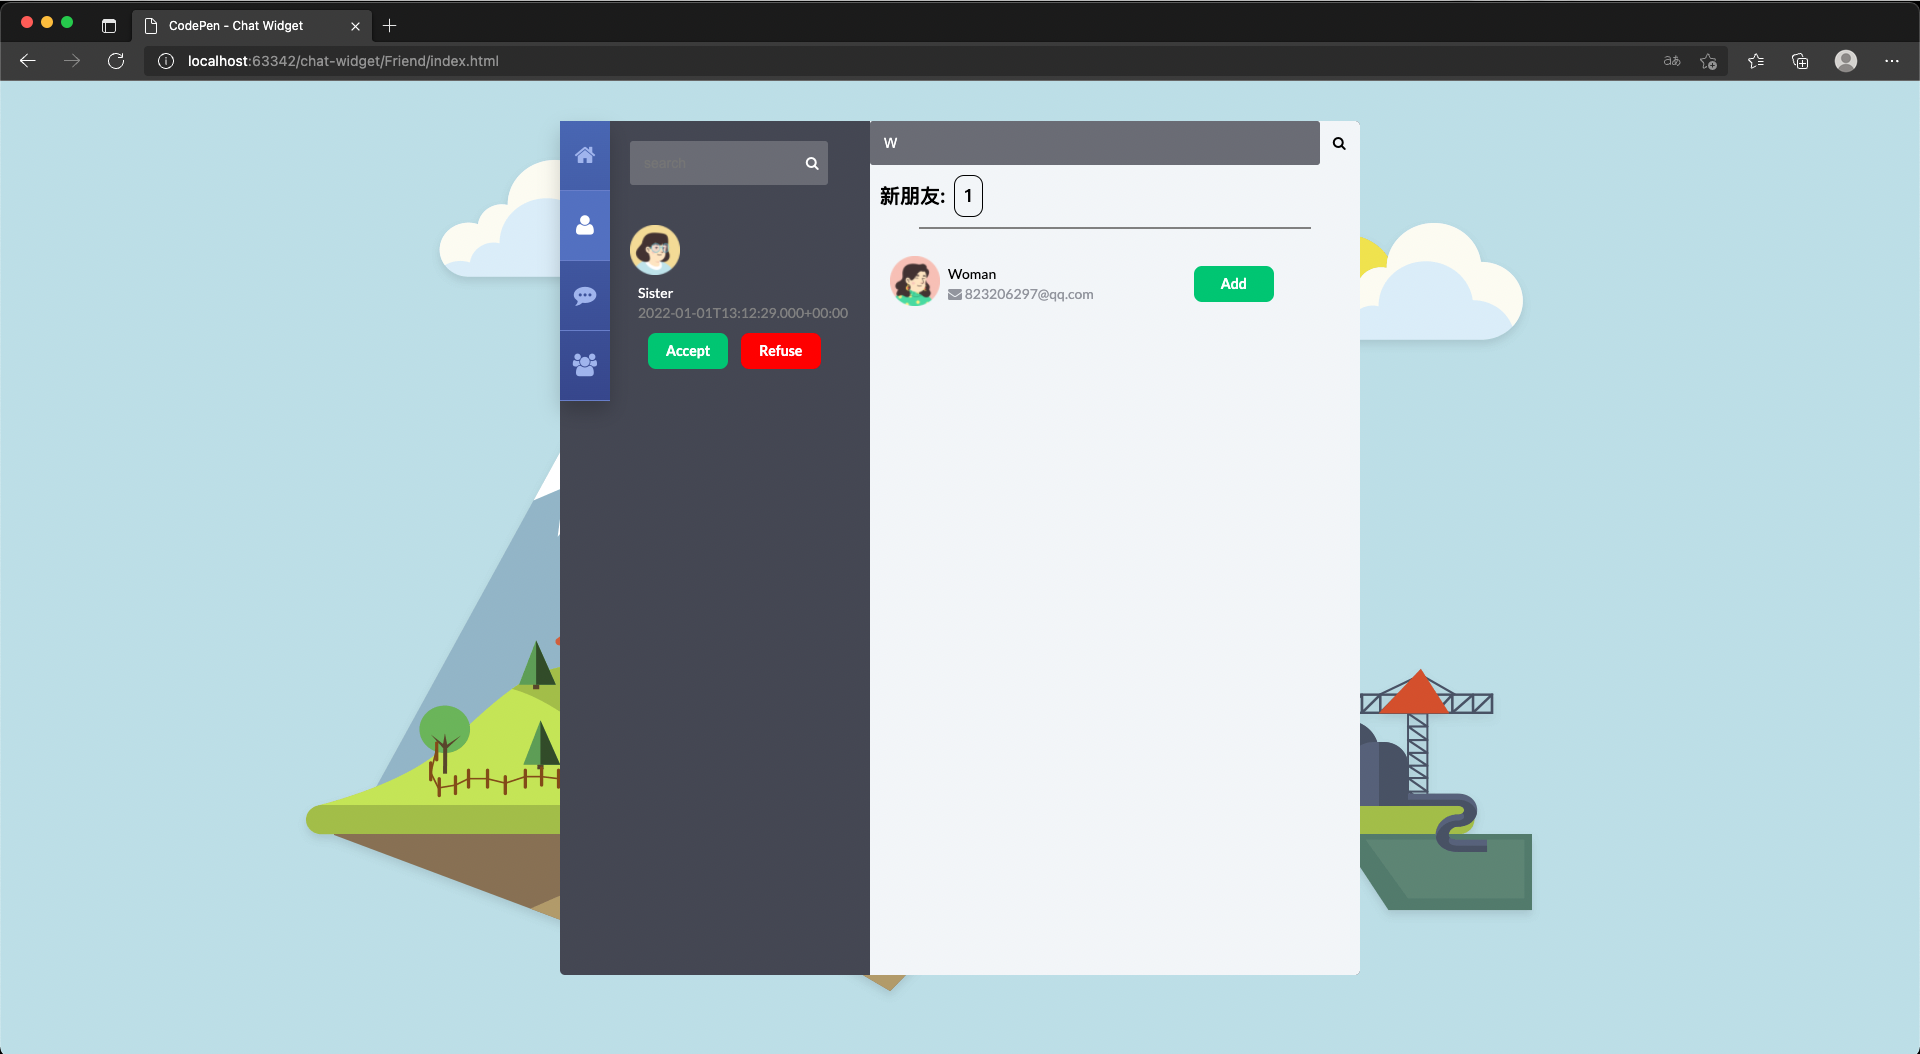
Task: Open the chat bubble icon in sidebar
Action: tap(585, 296)
